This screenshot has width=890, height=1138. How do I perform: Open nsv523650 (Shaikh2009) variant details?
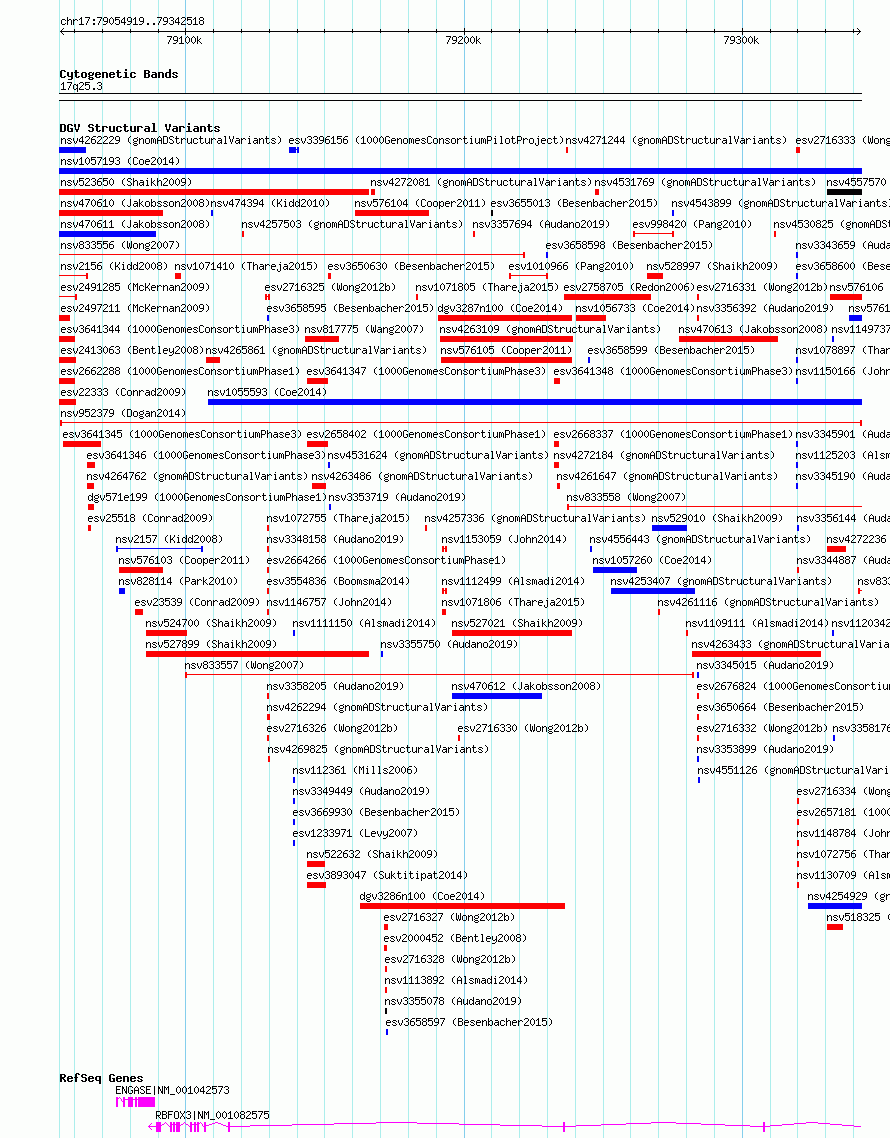[x=126, y=182]
